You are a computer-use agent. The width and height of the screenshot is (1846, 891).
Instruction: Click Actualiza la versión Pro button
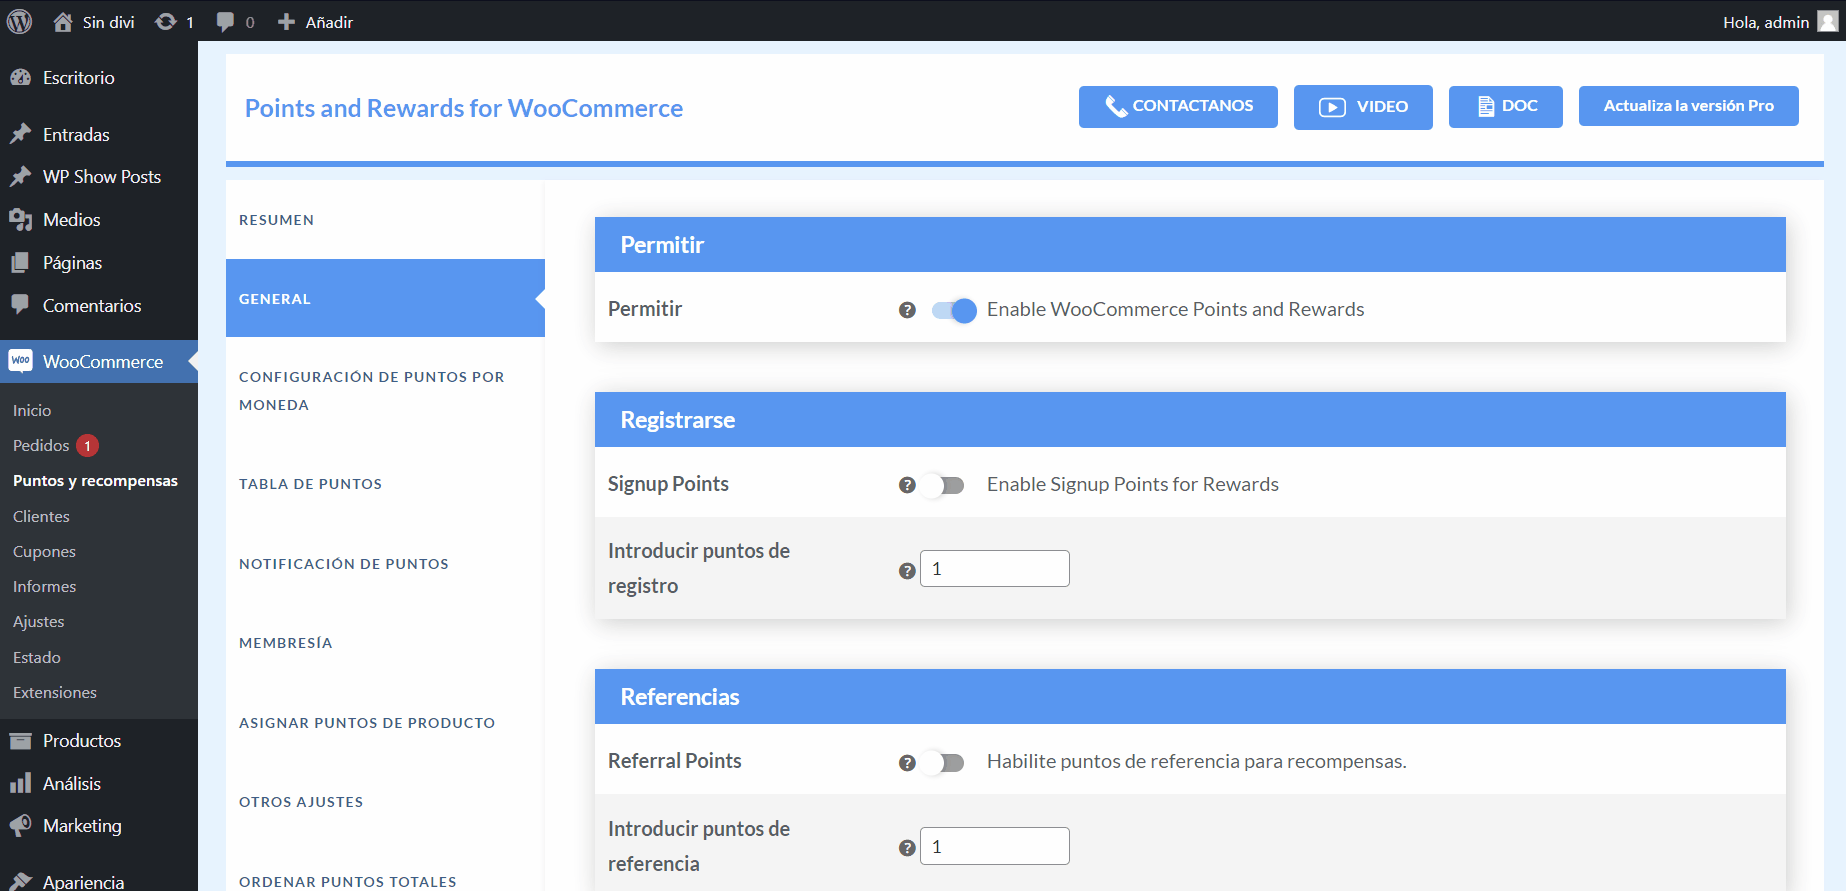1688,106
